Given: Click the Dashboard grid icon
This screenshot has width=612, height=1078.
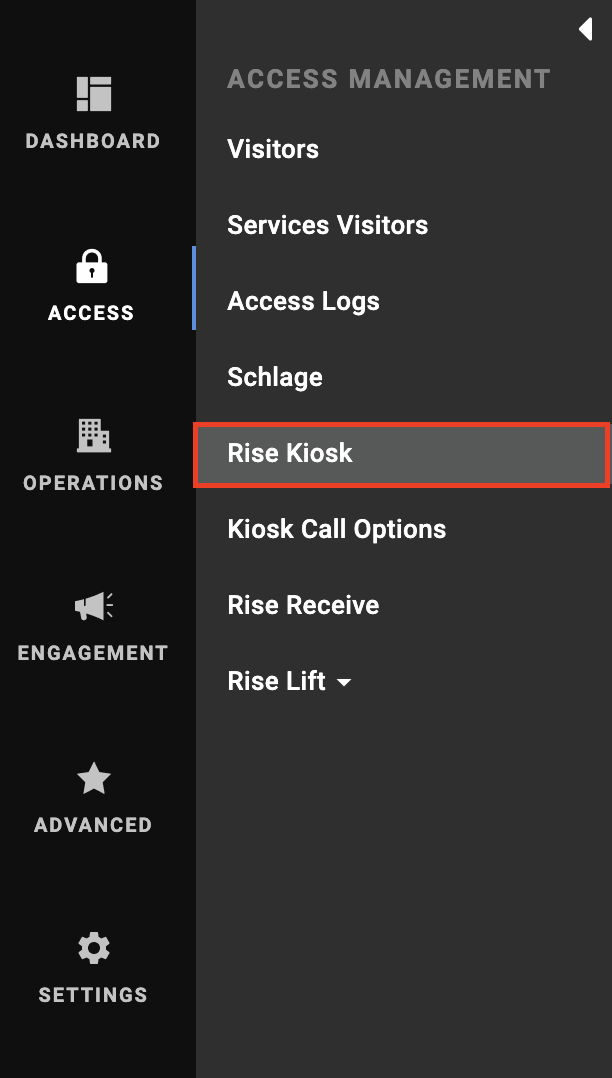Looking at the screenshot, I should pos(94,94).
